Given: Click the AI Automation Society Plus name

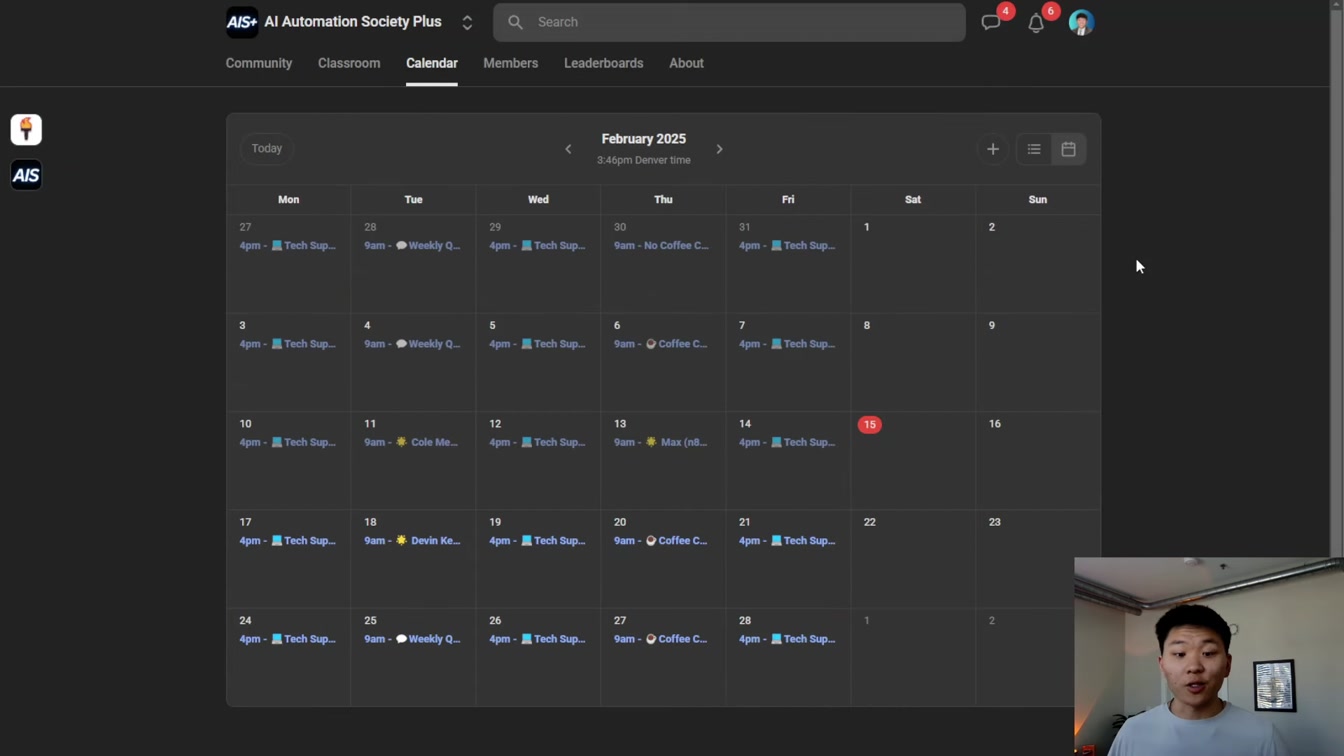Looking at the screenshot, I should [353, 22].
